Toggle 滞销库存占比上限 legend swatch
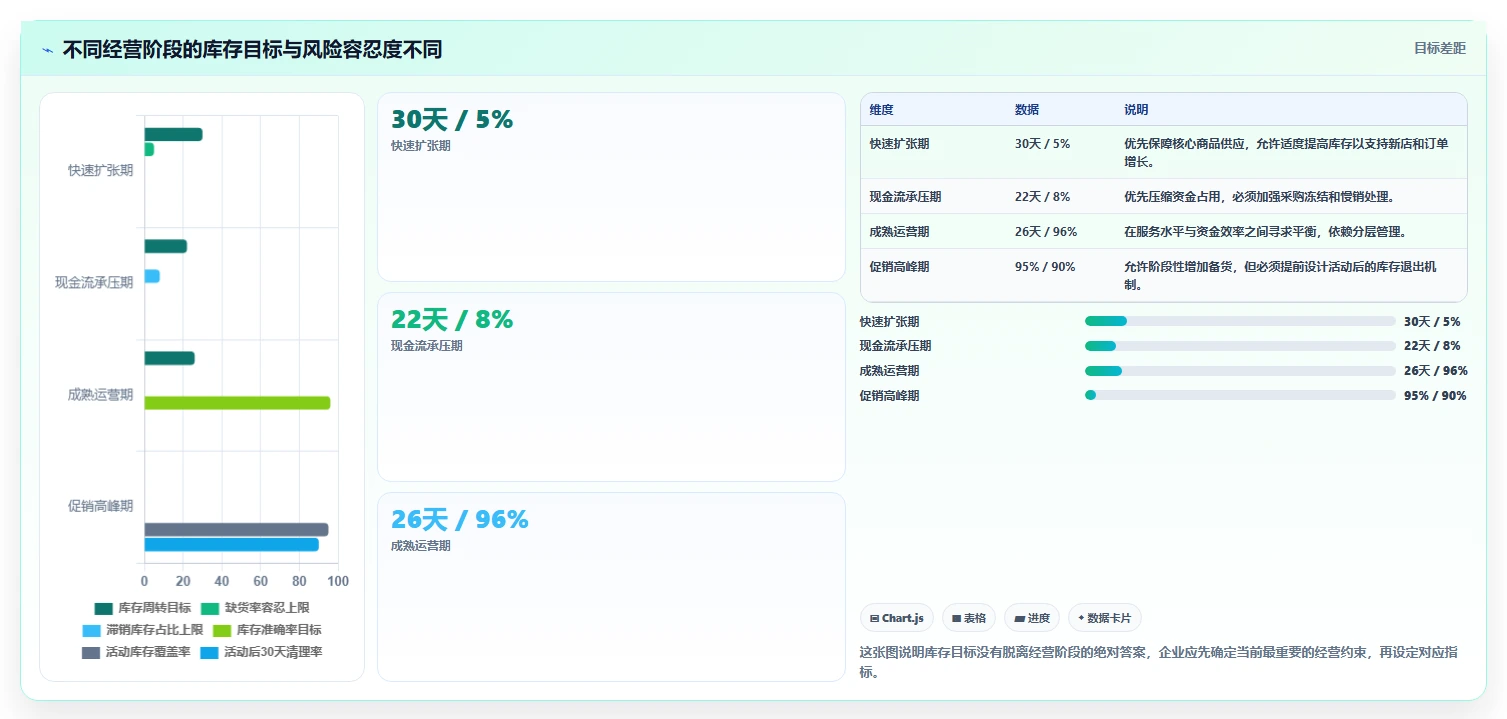The height and width of the screenshot is (719, 1507). (x=92, y=630)
